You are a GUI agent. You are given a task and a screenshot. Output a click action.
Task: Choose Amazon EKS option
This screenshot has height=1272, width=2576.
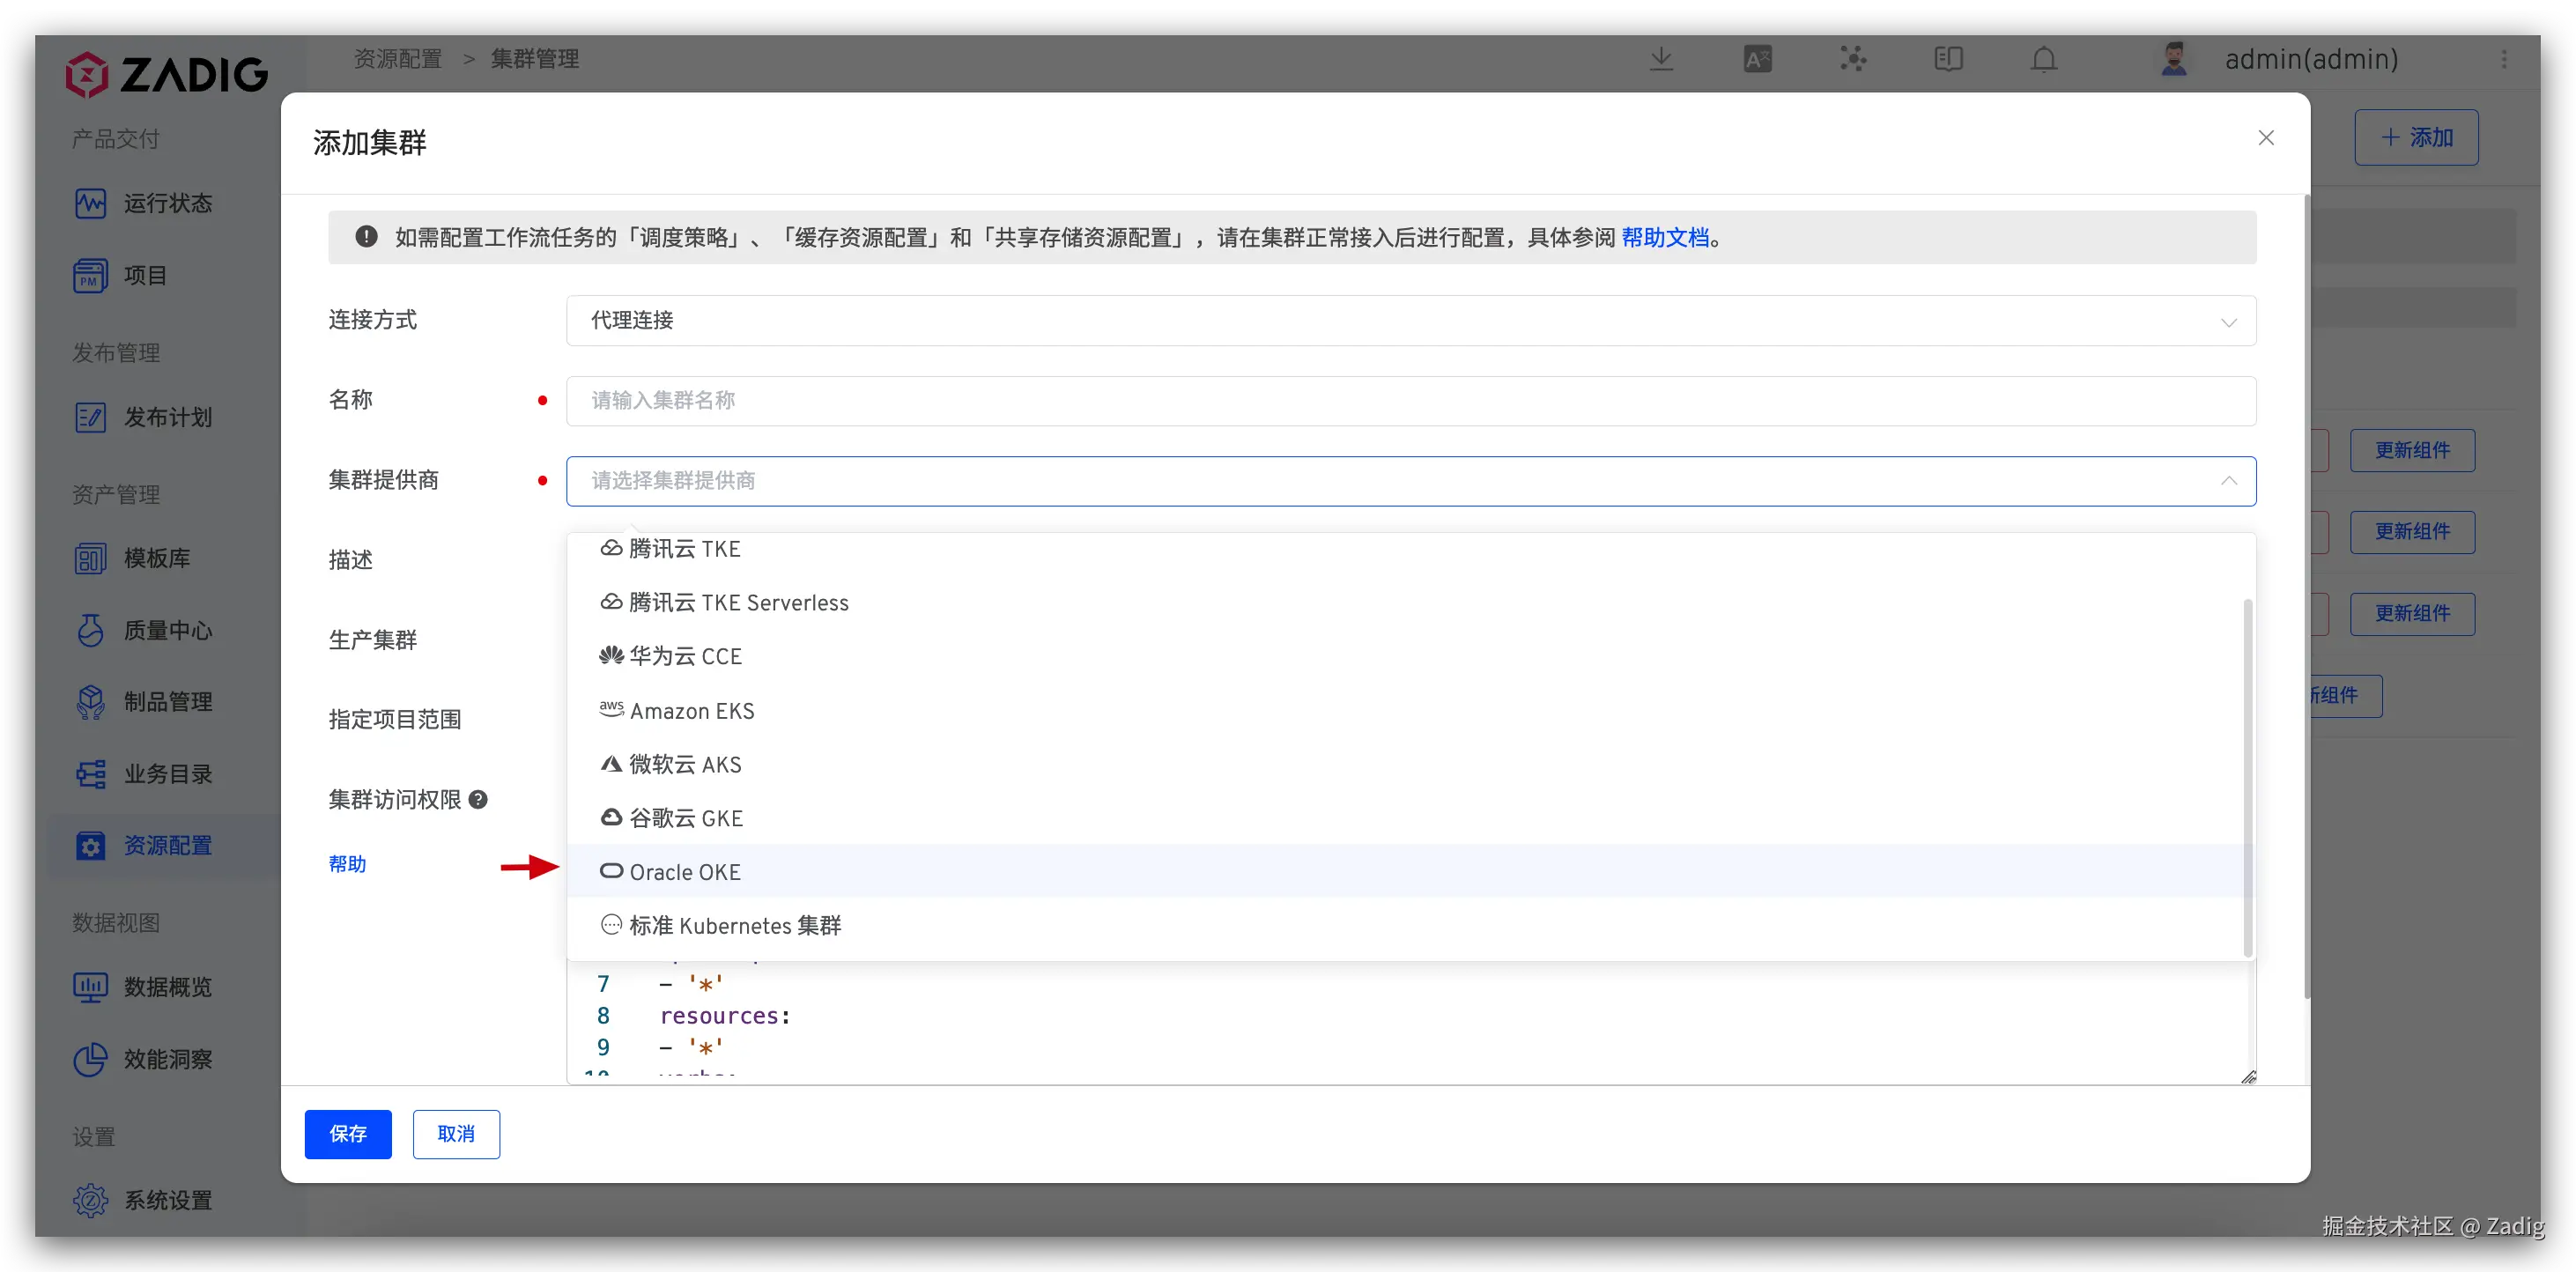692,711
